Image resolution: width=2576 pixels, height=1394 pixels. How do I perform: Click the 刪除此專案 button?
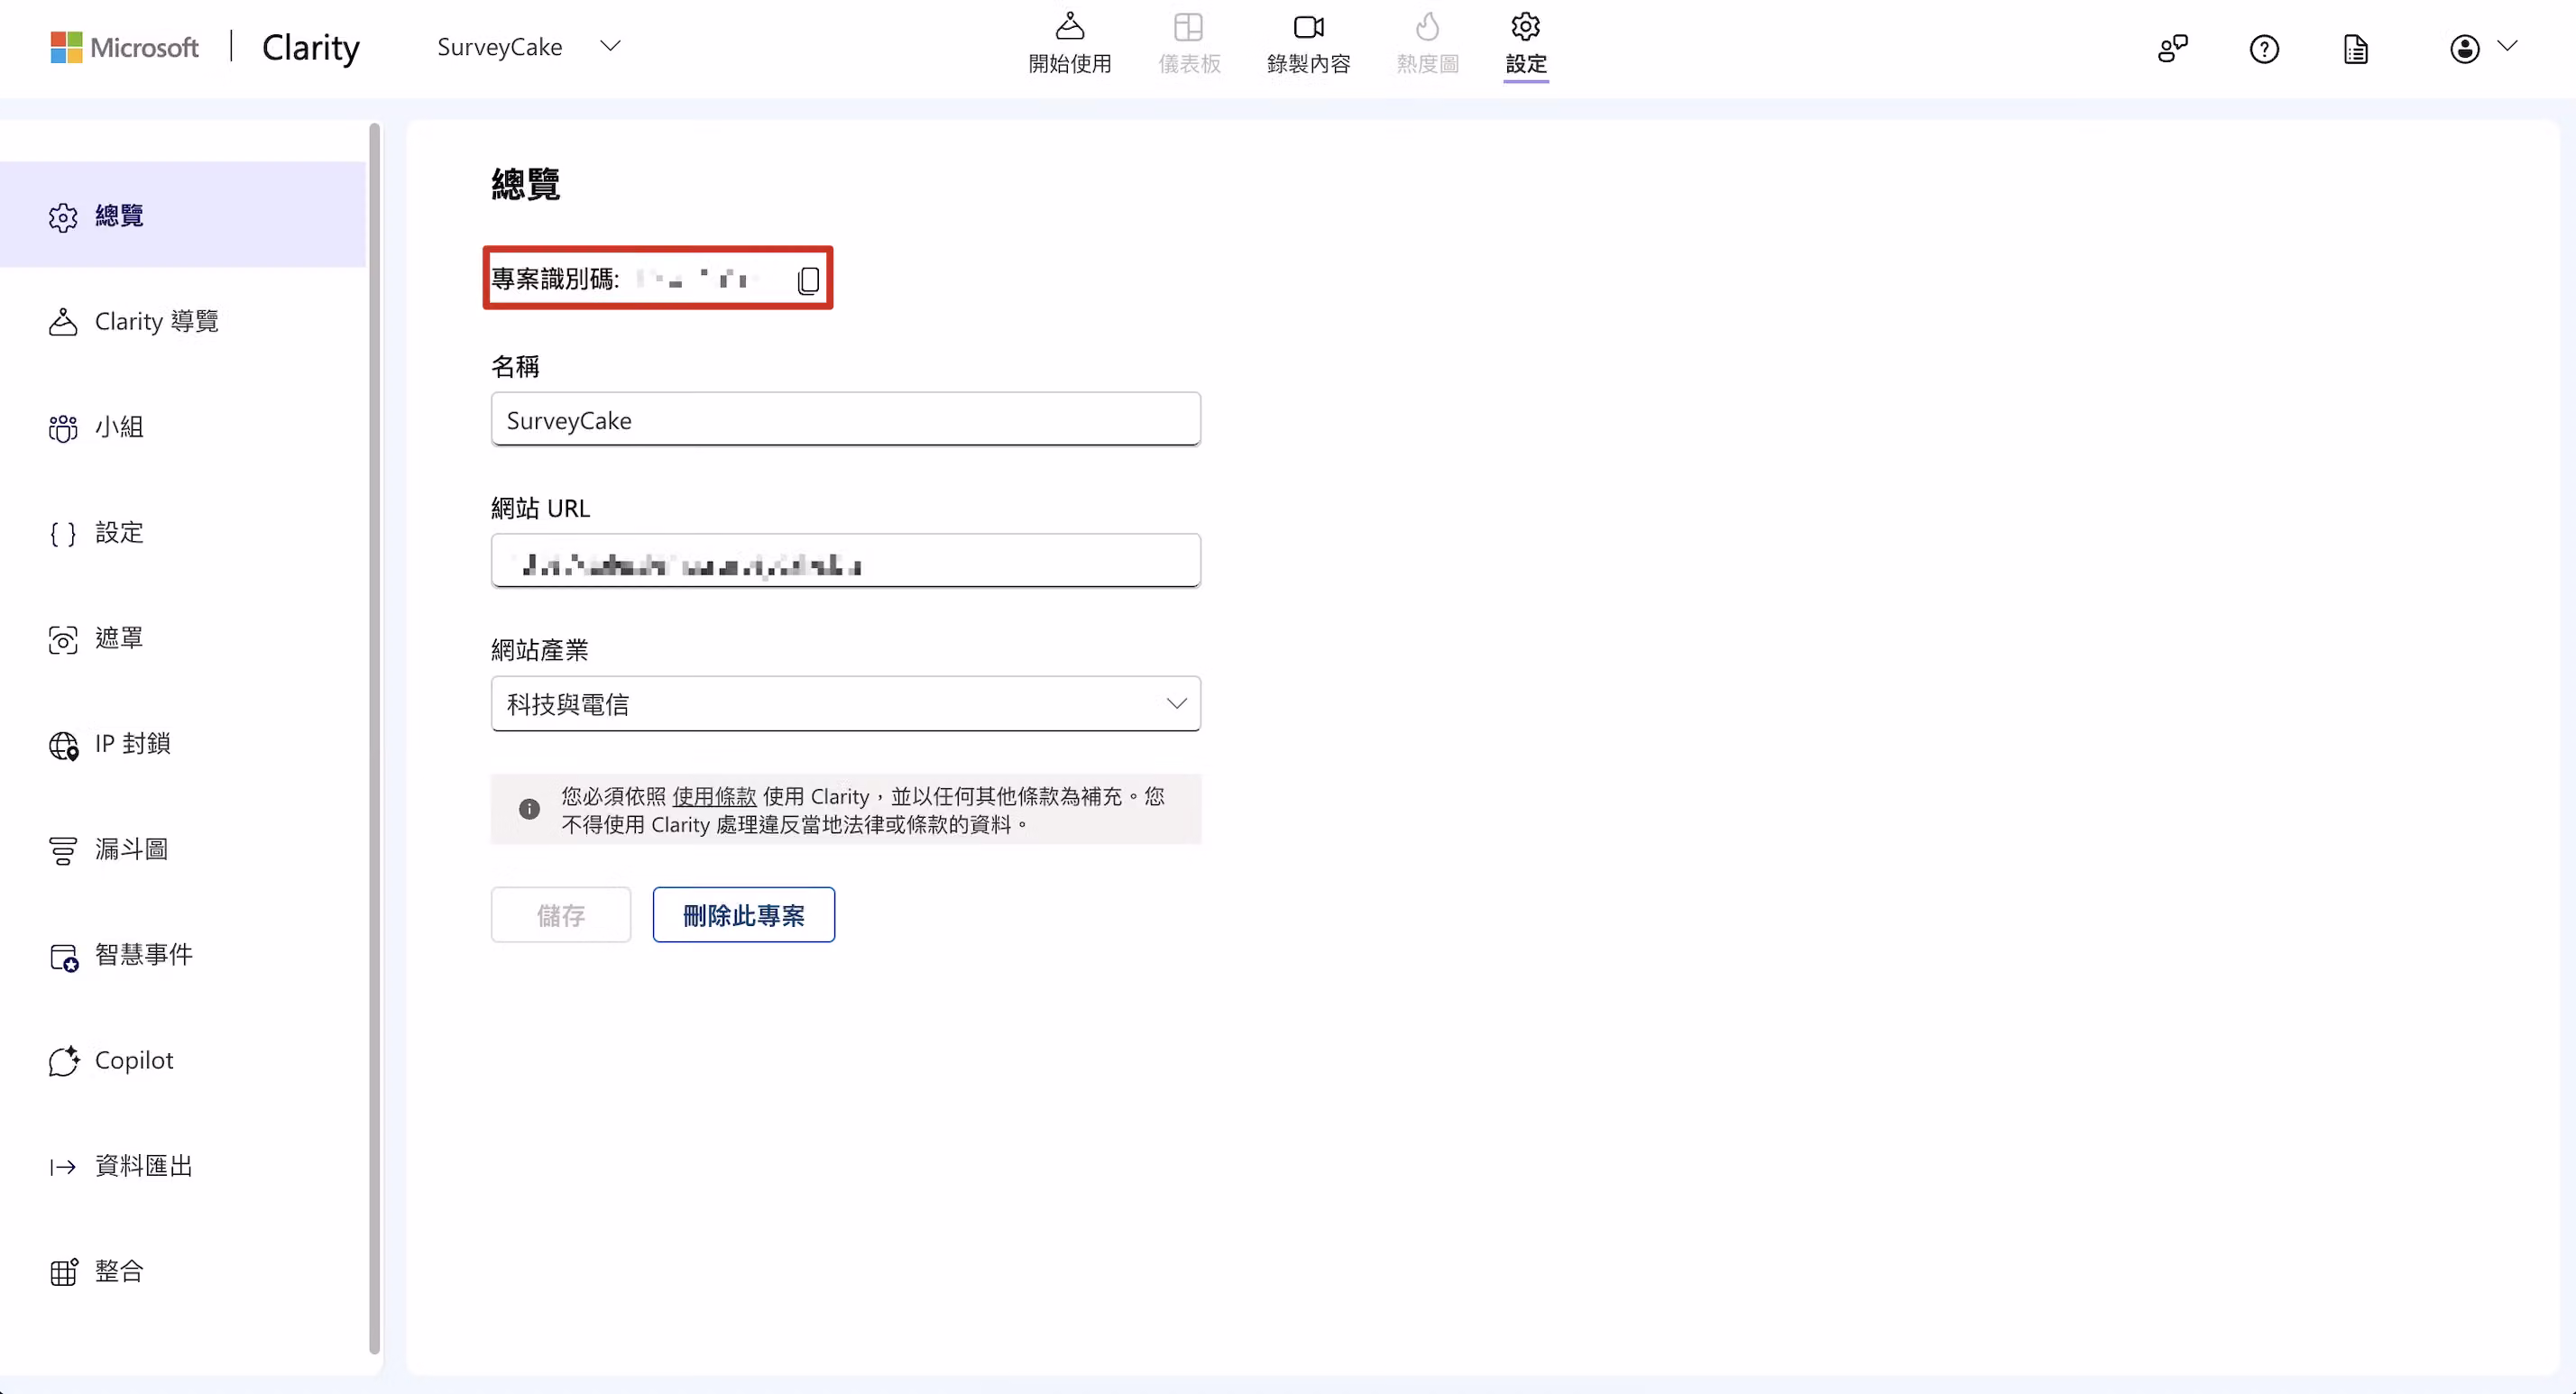pyautogui.click(x=744, y=915)
